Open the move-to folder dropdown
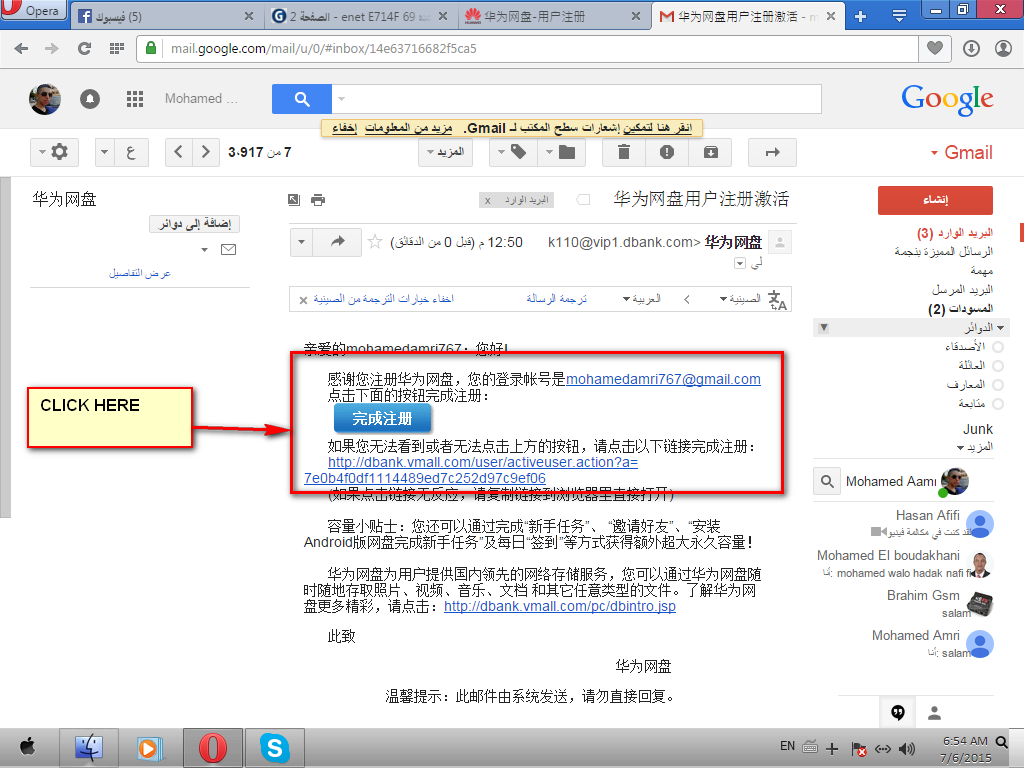The width and height of the screenshot is (1024, 768). point(561,152)
